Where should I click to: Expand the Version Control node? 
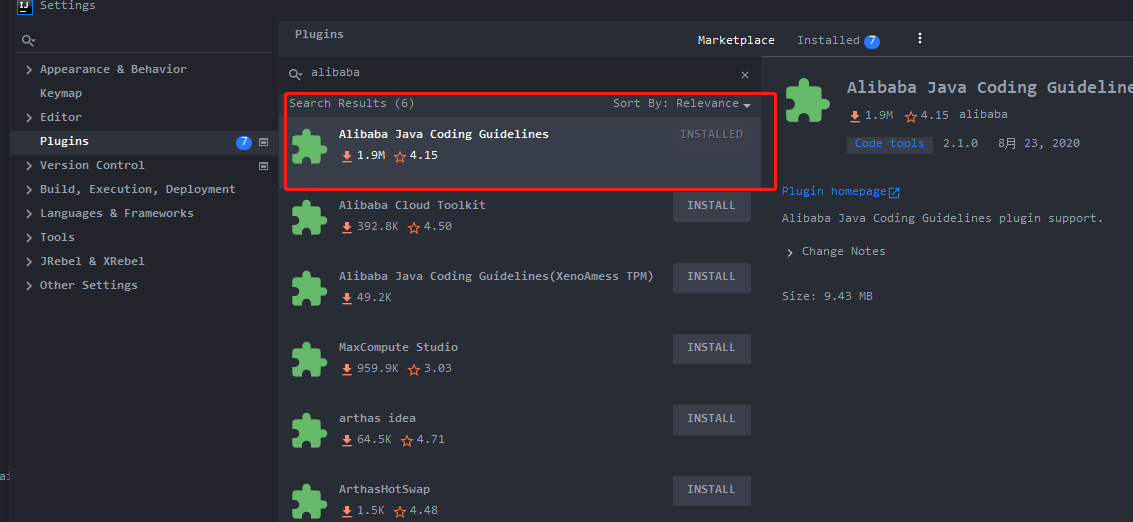click(x=29, y=166)
